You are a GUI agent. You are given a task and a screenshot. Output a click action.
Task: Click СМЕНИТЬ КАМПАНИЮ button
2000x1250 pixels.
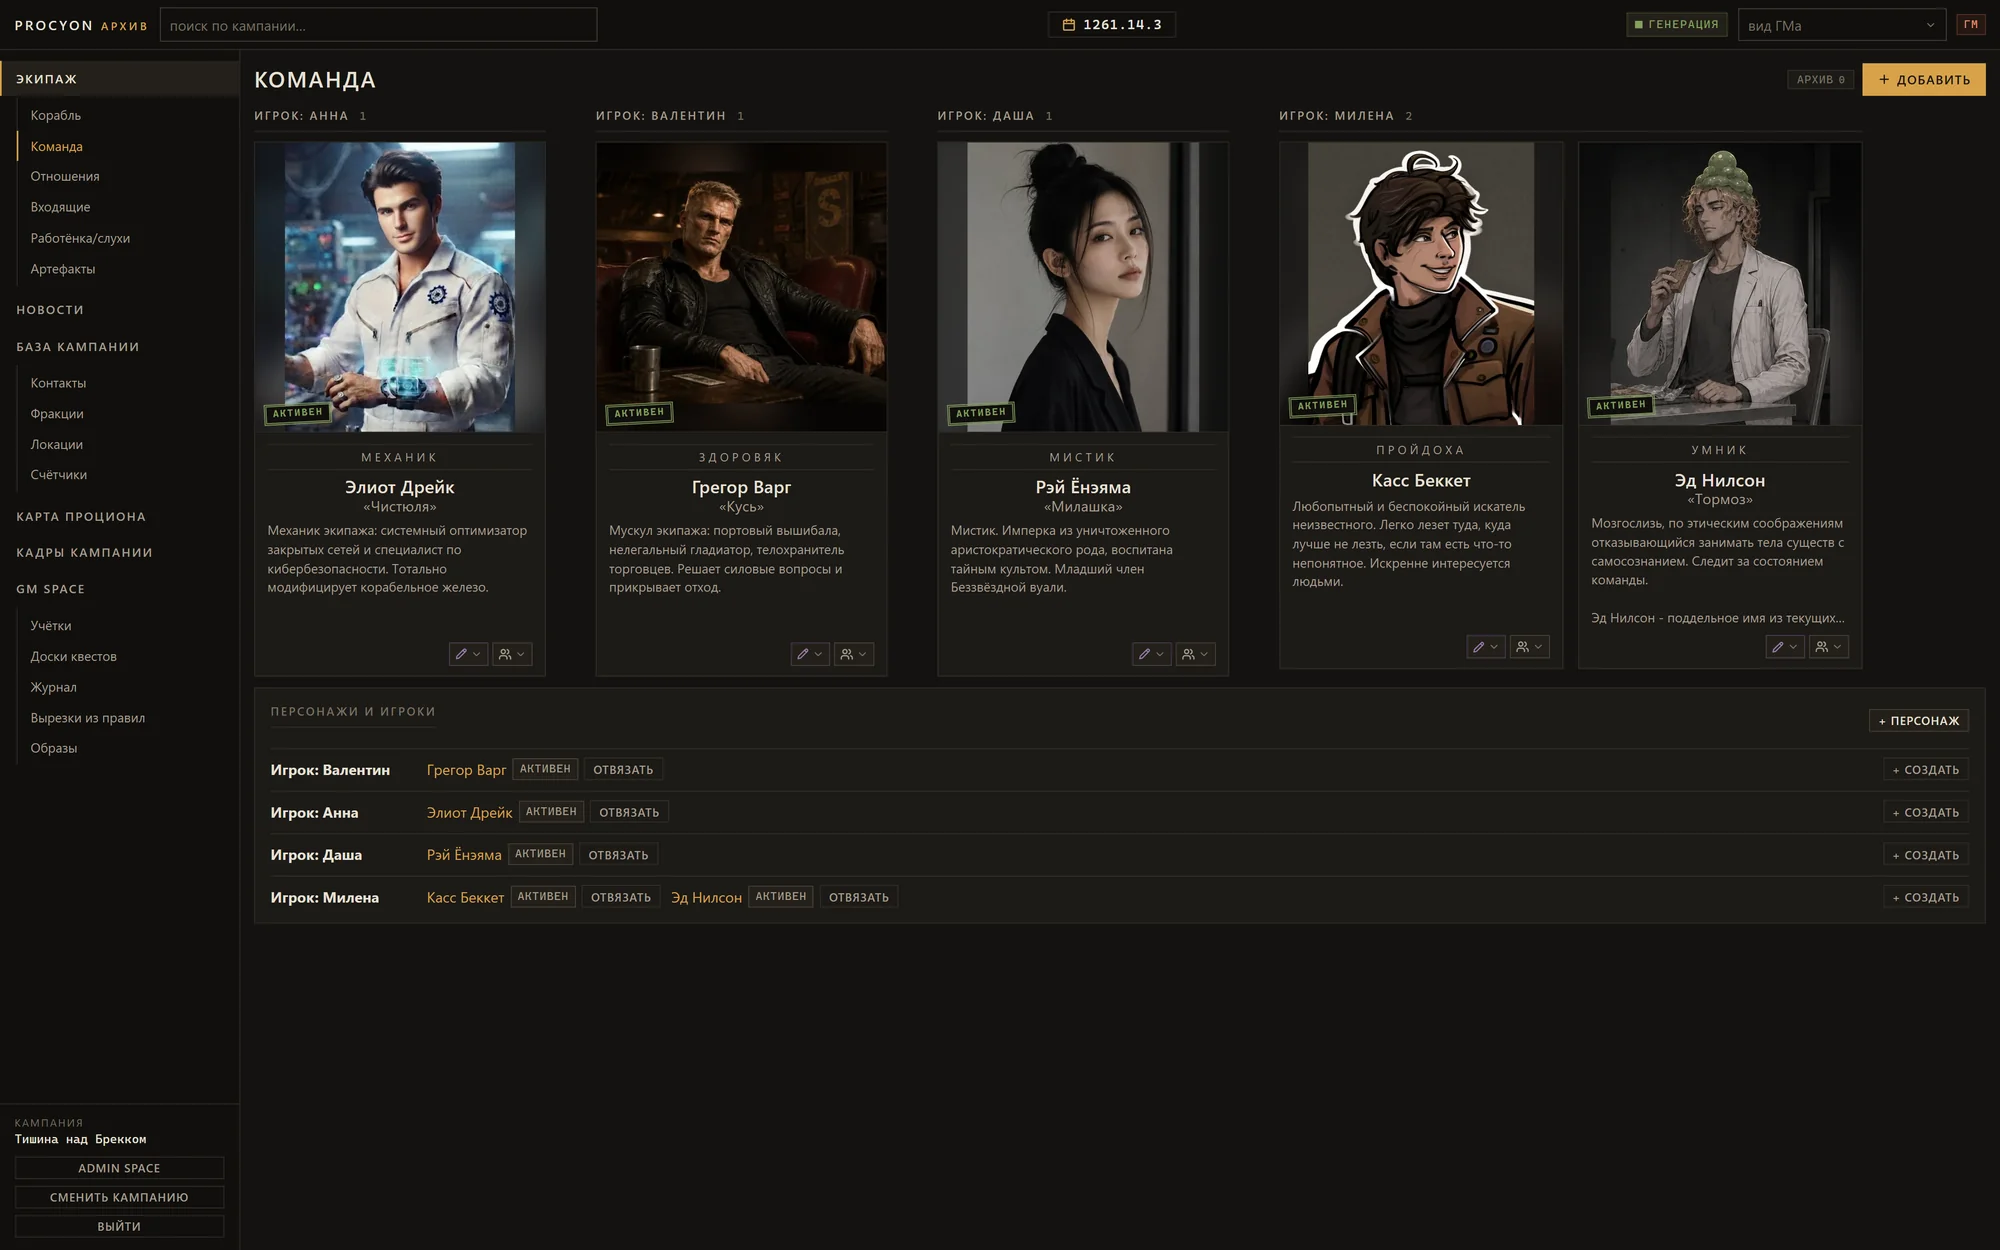point(119,1197)
